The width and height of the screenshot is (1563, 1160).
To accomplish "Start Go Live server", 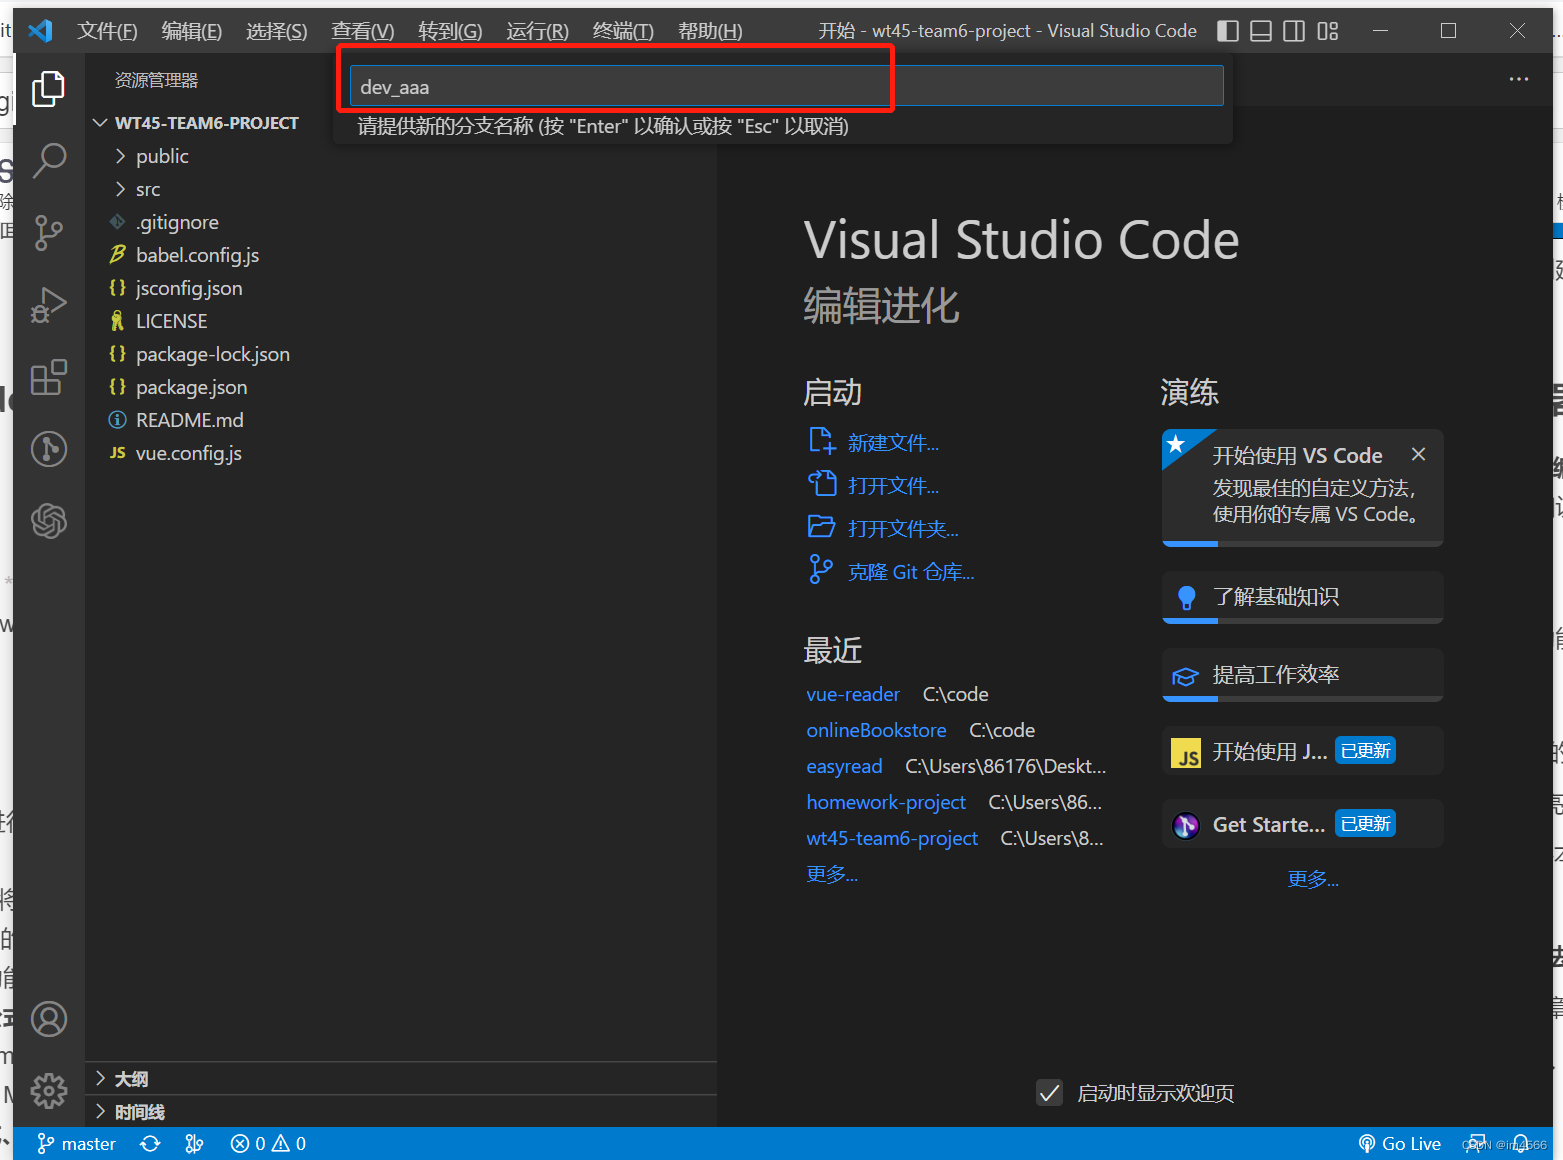I will (x=1400, y=1144).
